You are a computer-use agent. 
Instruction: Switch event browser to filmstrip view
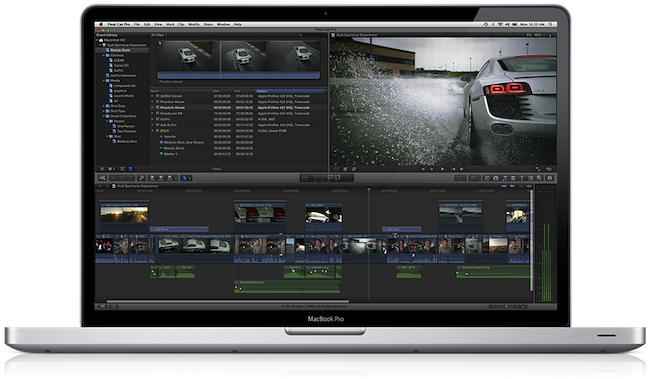pos(122,169)
